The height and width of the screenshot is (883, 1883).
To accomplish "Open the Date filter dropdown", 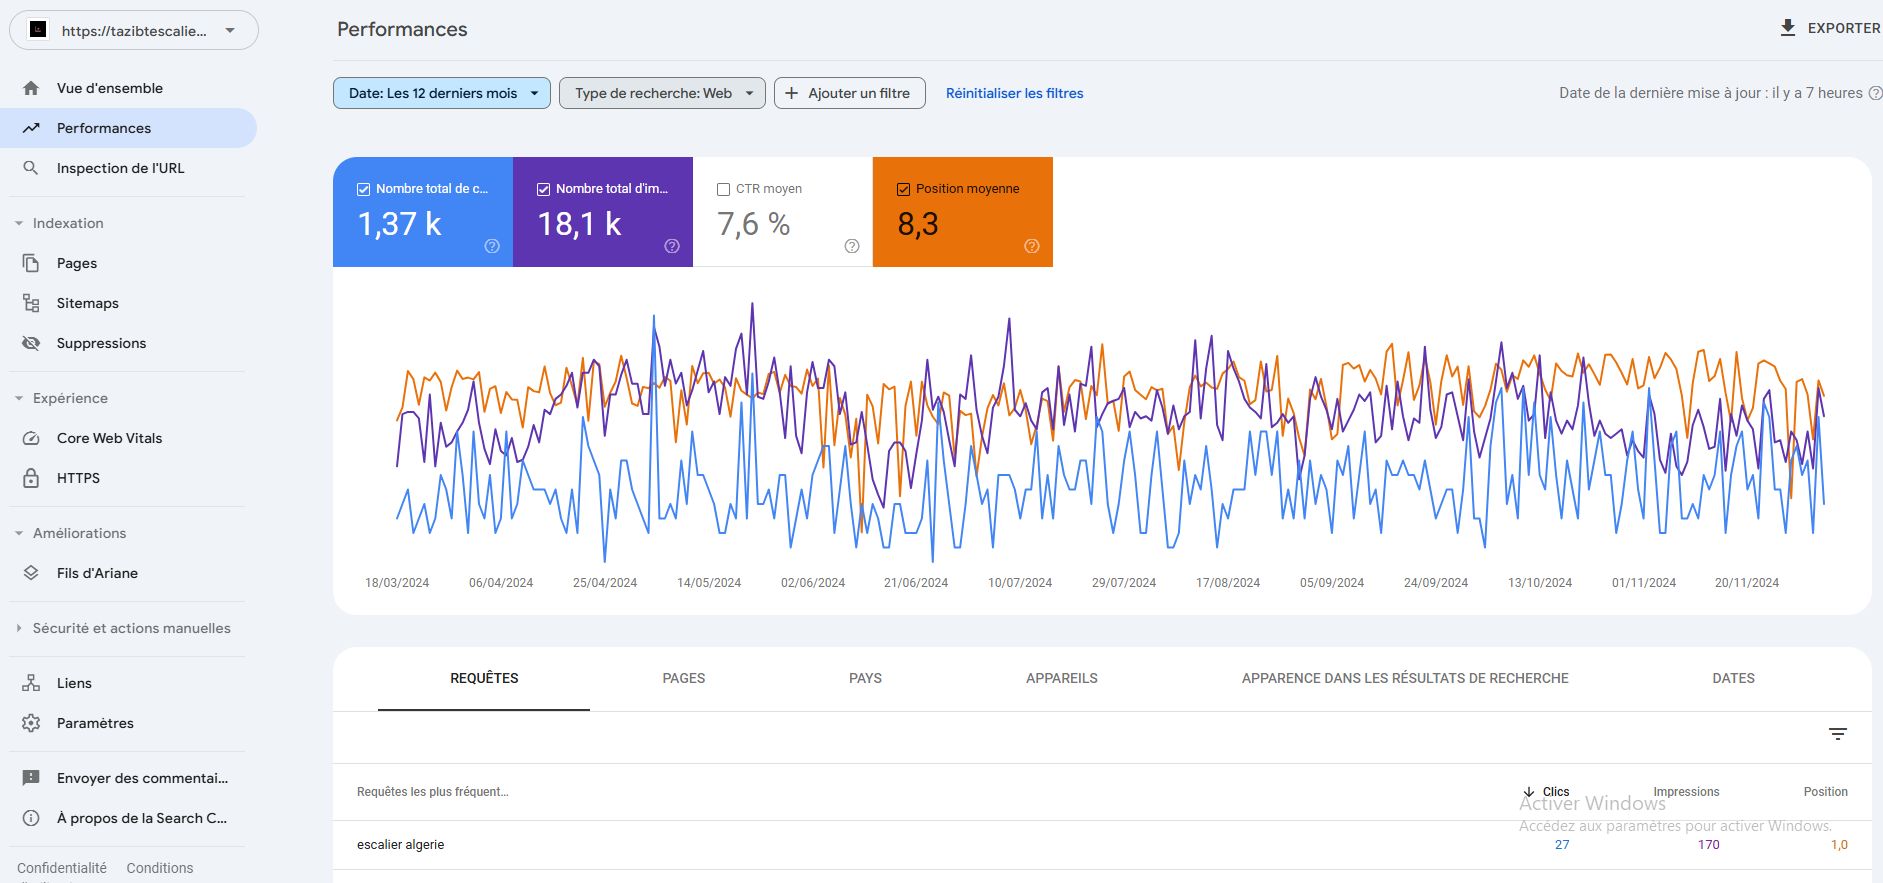I will click(x=441, y=93).
